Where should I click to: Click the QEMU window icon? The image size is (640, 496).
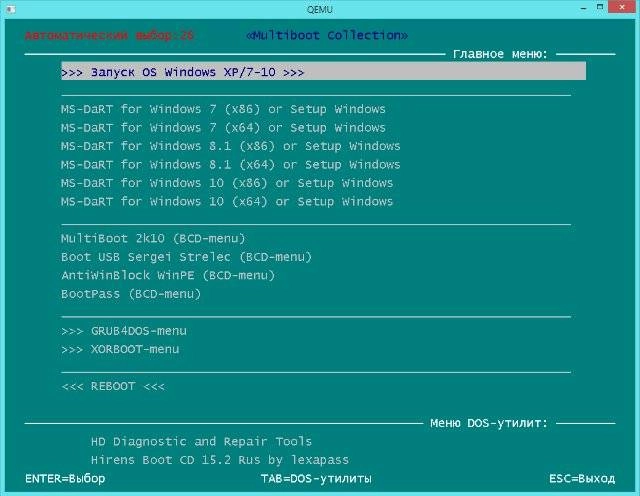[11, 9]
